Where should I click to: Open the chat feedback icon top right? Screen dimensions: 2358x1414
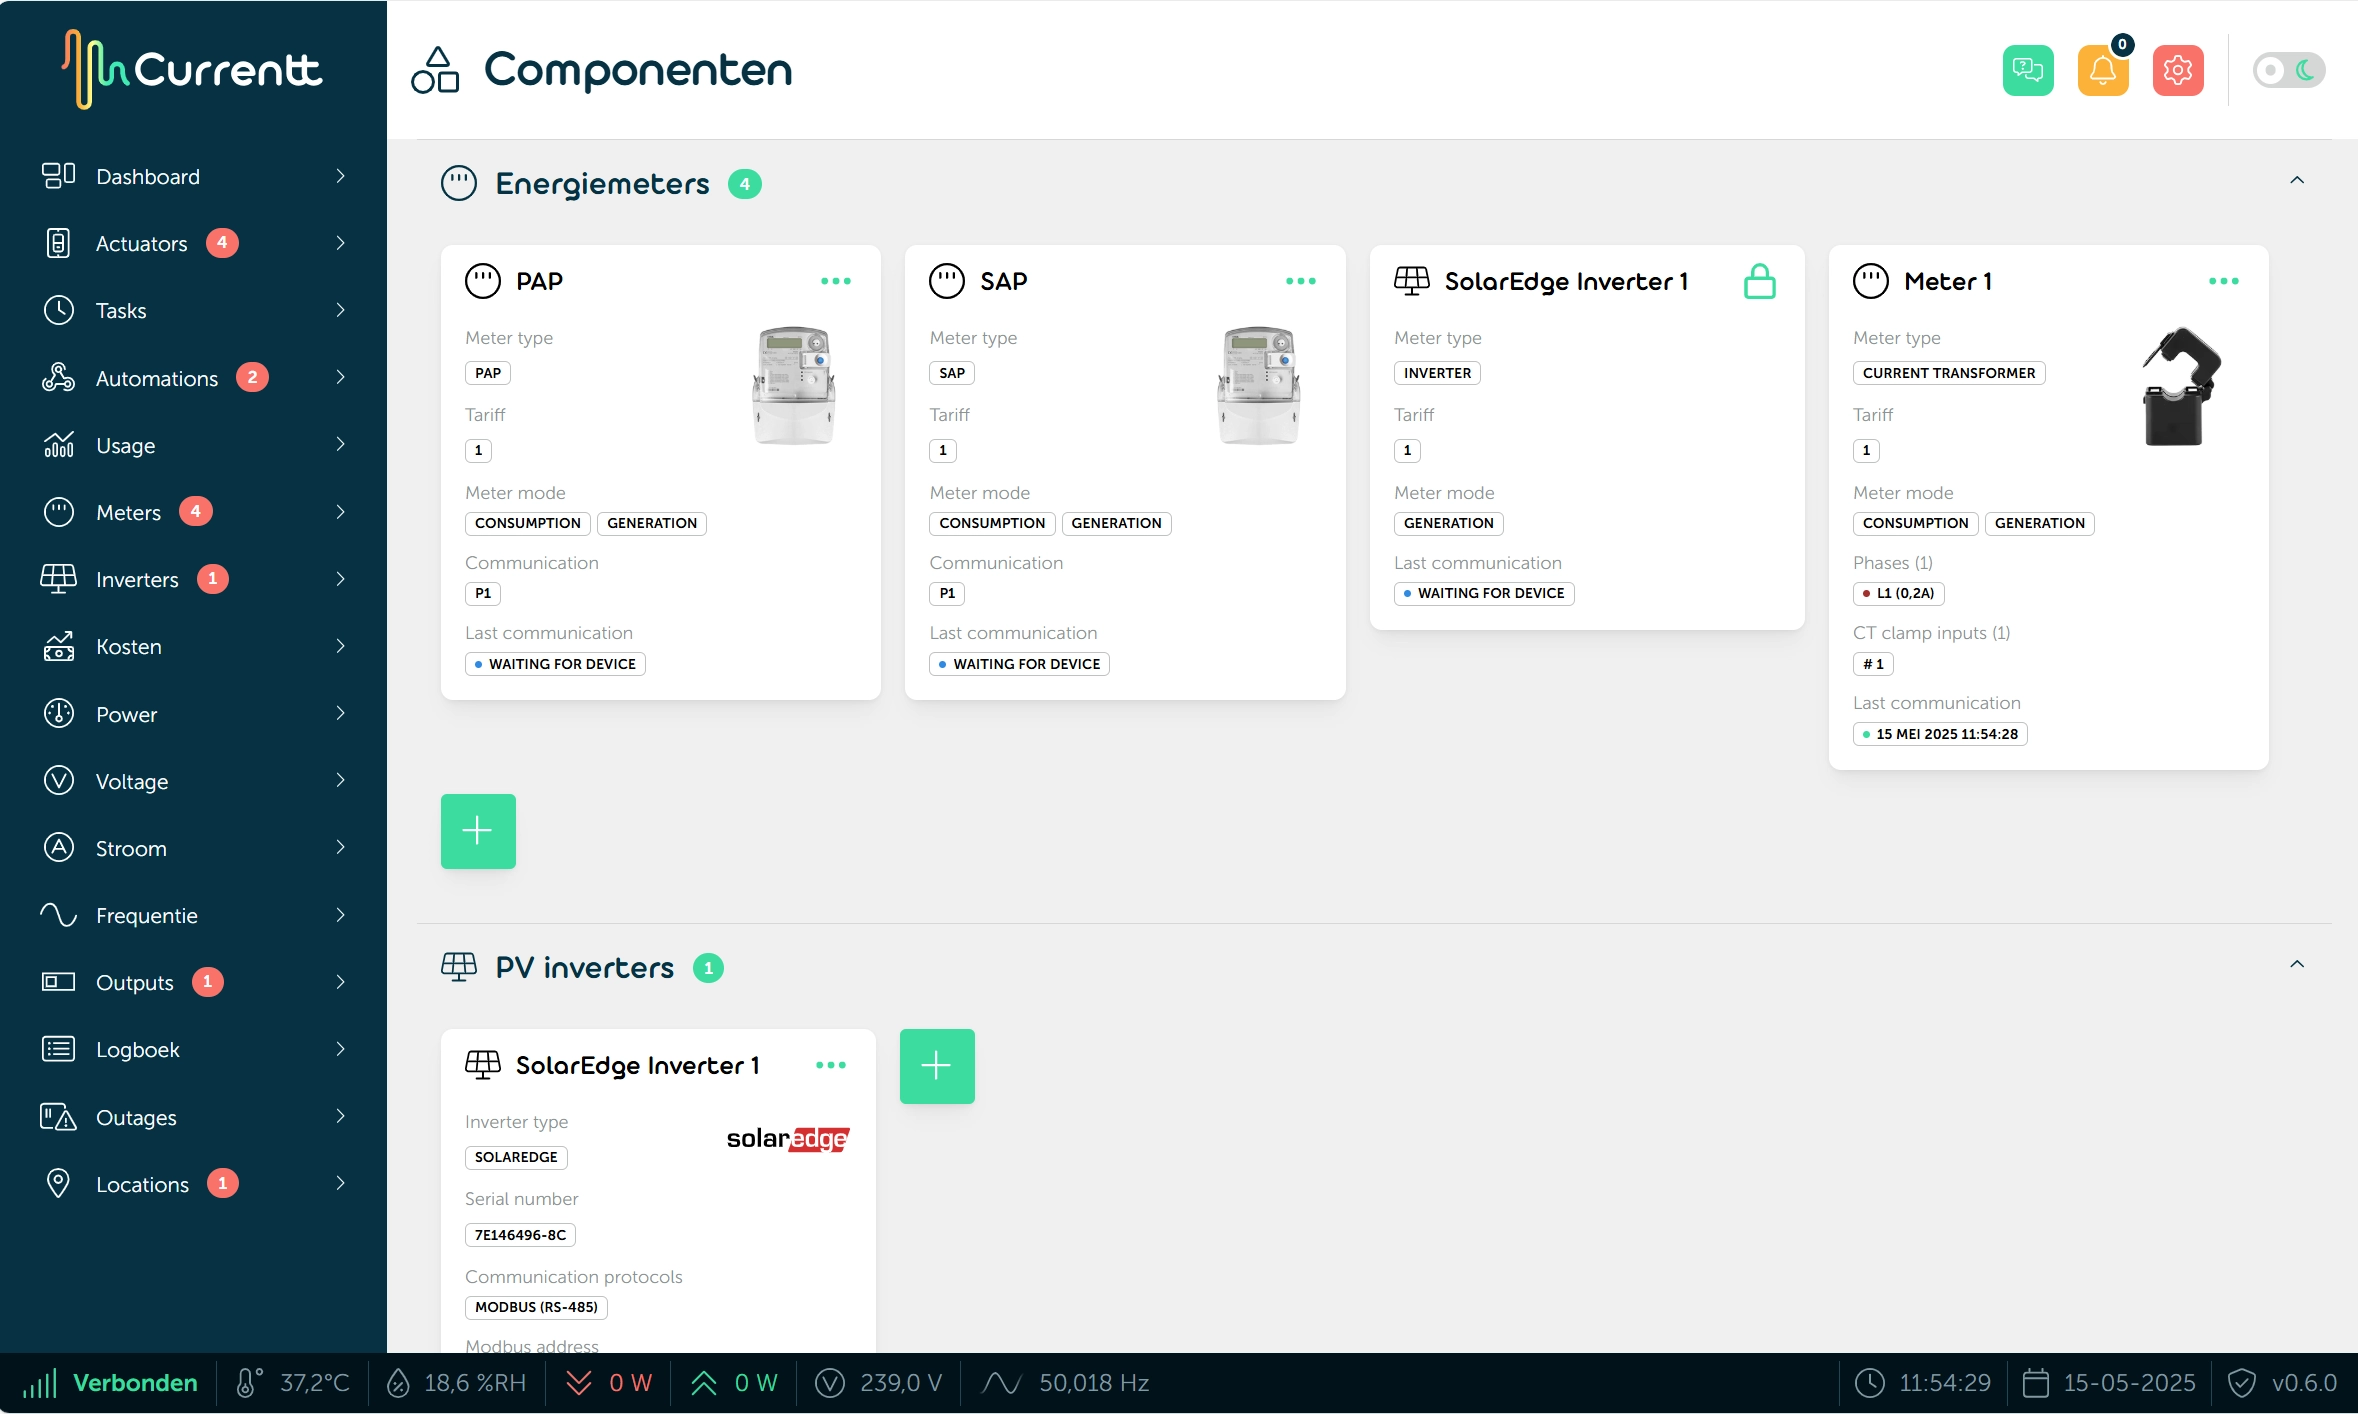coord(2028,69)
